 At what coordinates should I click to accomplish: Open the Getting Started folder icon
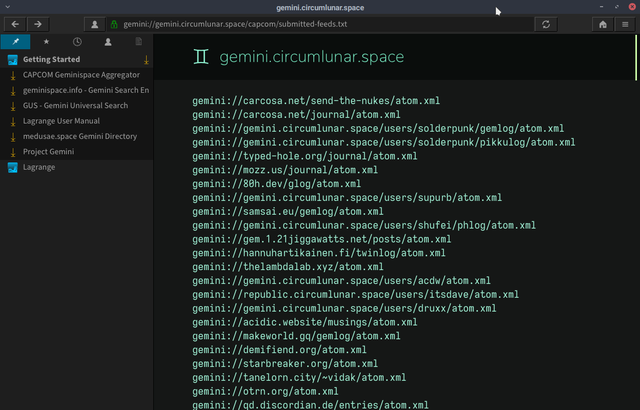pos(13,60)
